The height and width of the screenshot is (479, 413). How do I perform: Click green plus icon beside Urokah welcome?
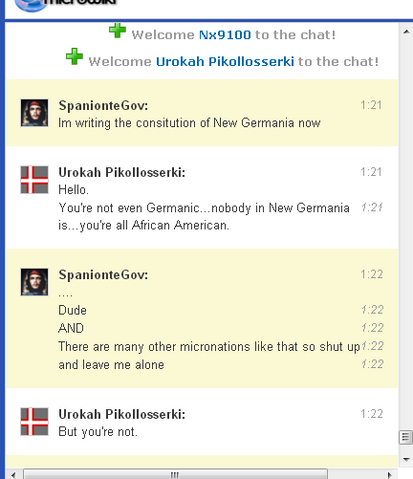(x=74, y=57)
